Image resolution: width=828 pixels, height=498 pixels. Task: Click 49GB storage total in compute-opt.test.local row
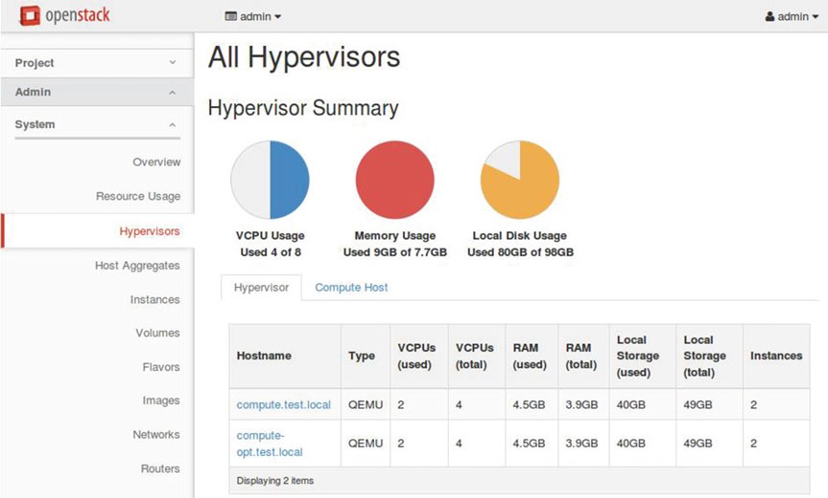[x=698, y=443]
